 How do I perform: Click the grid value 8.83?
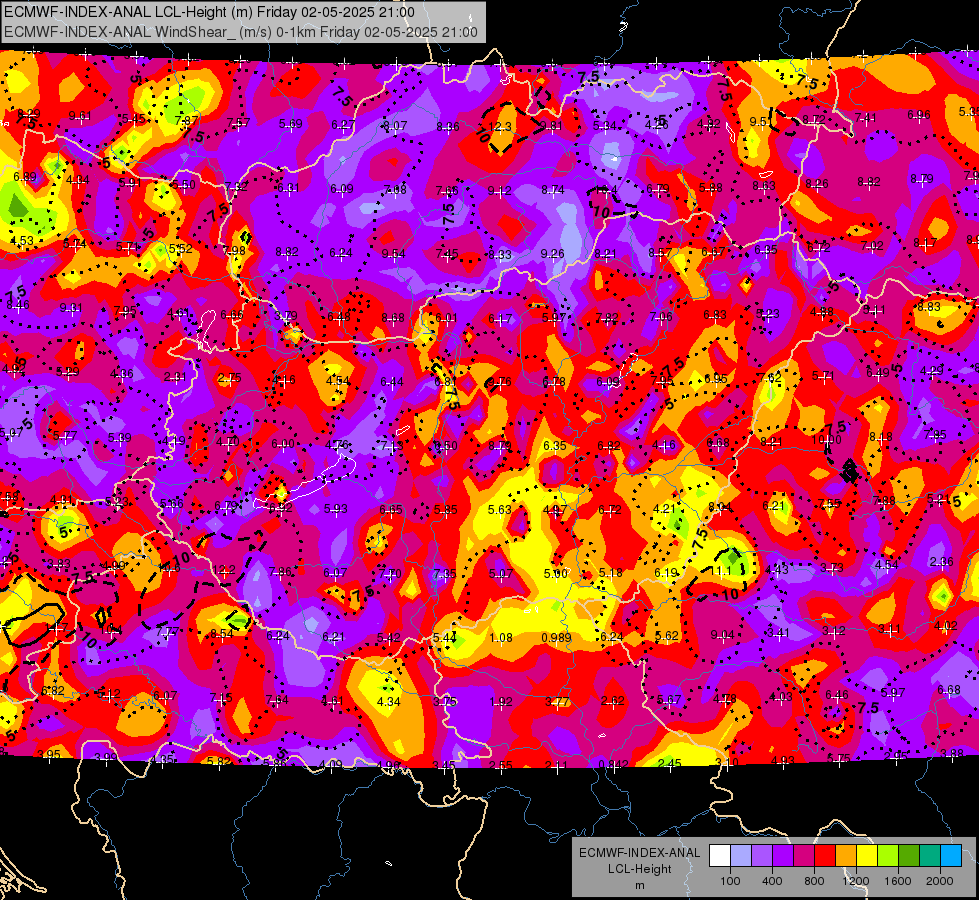tap(929, 307)
